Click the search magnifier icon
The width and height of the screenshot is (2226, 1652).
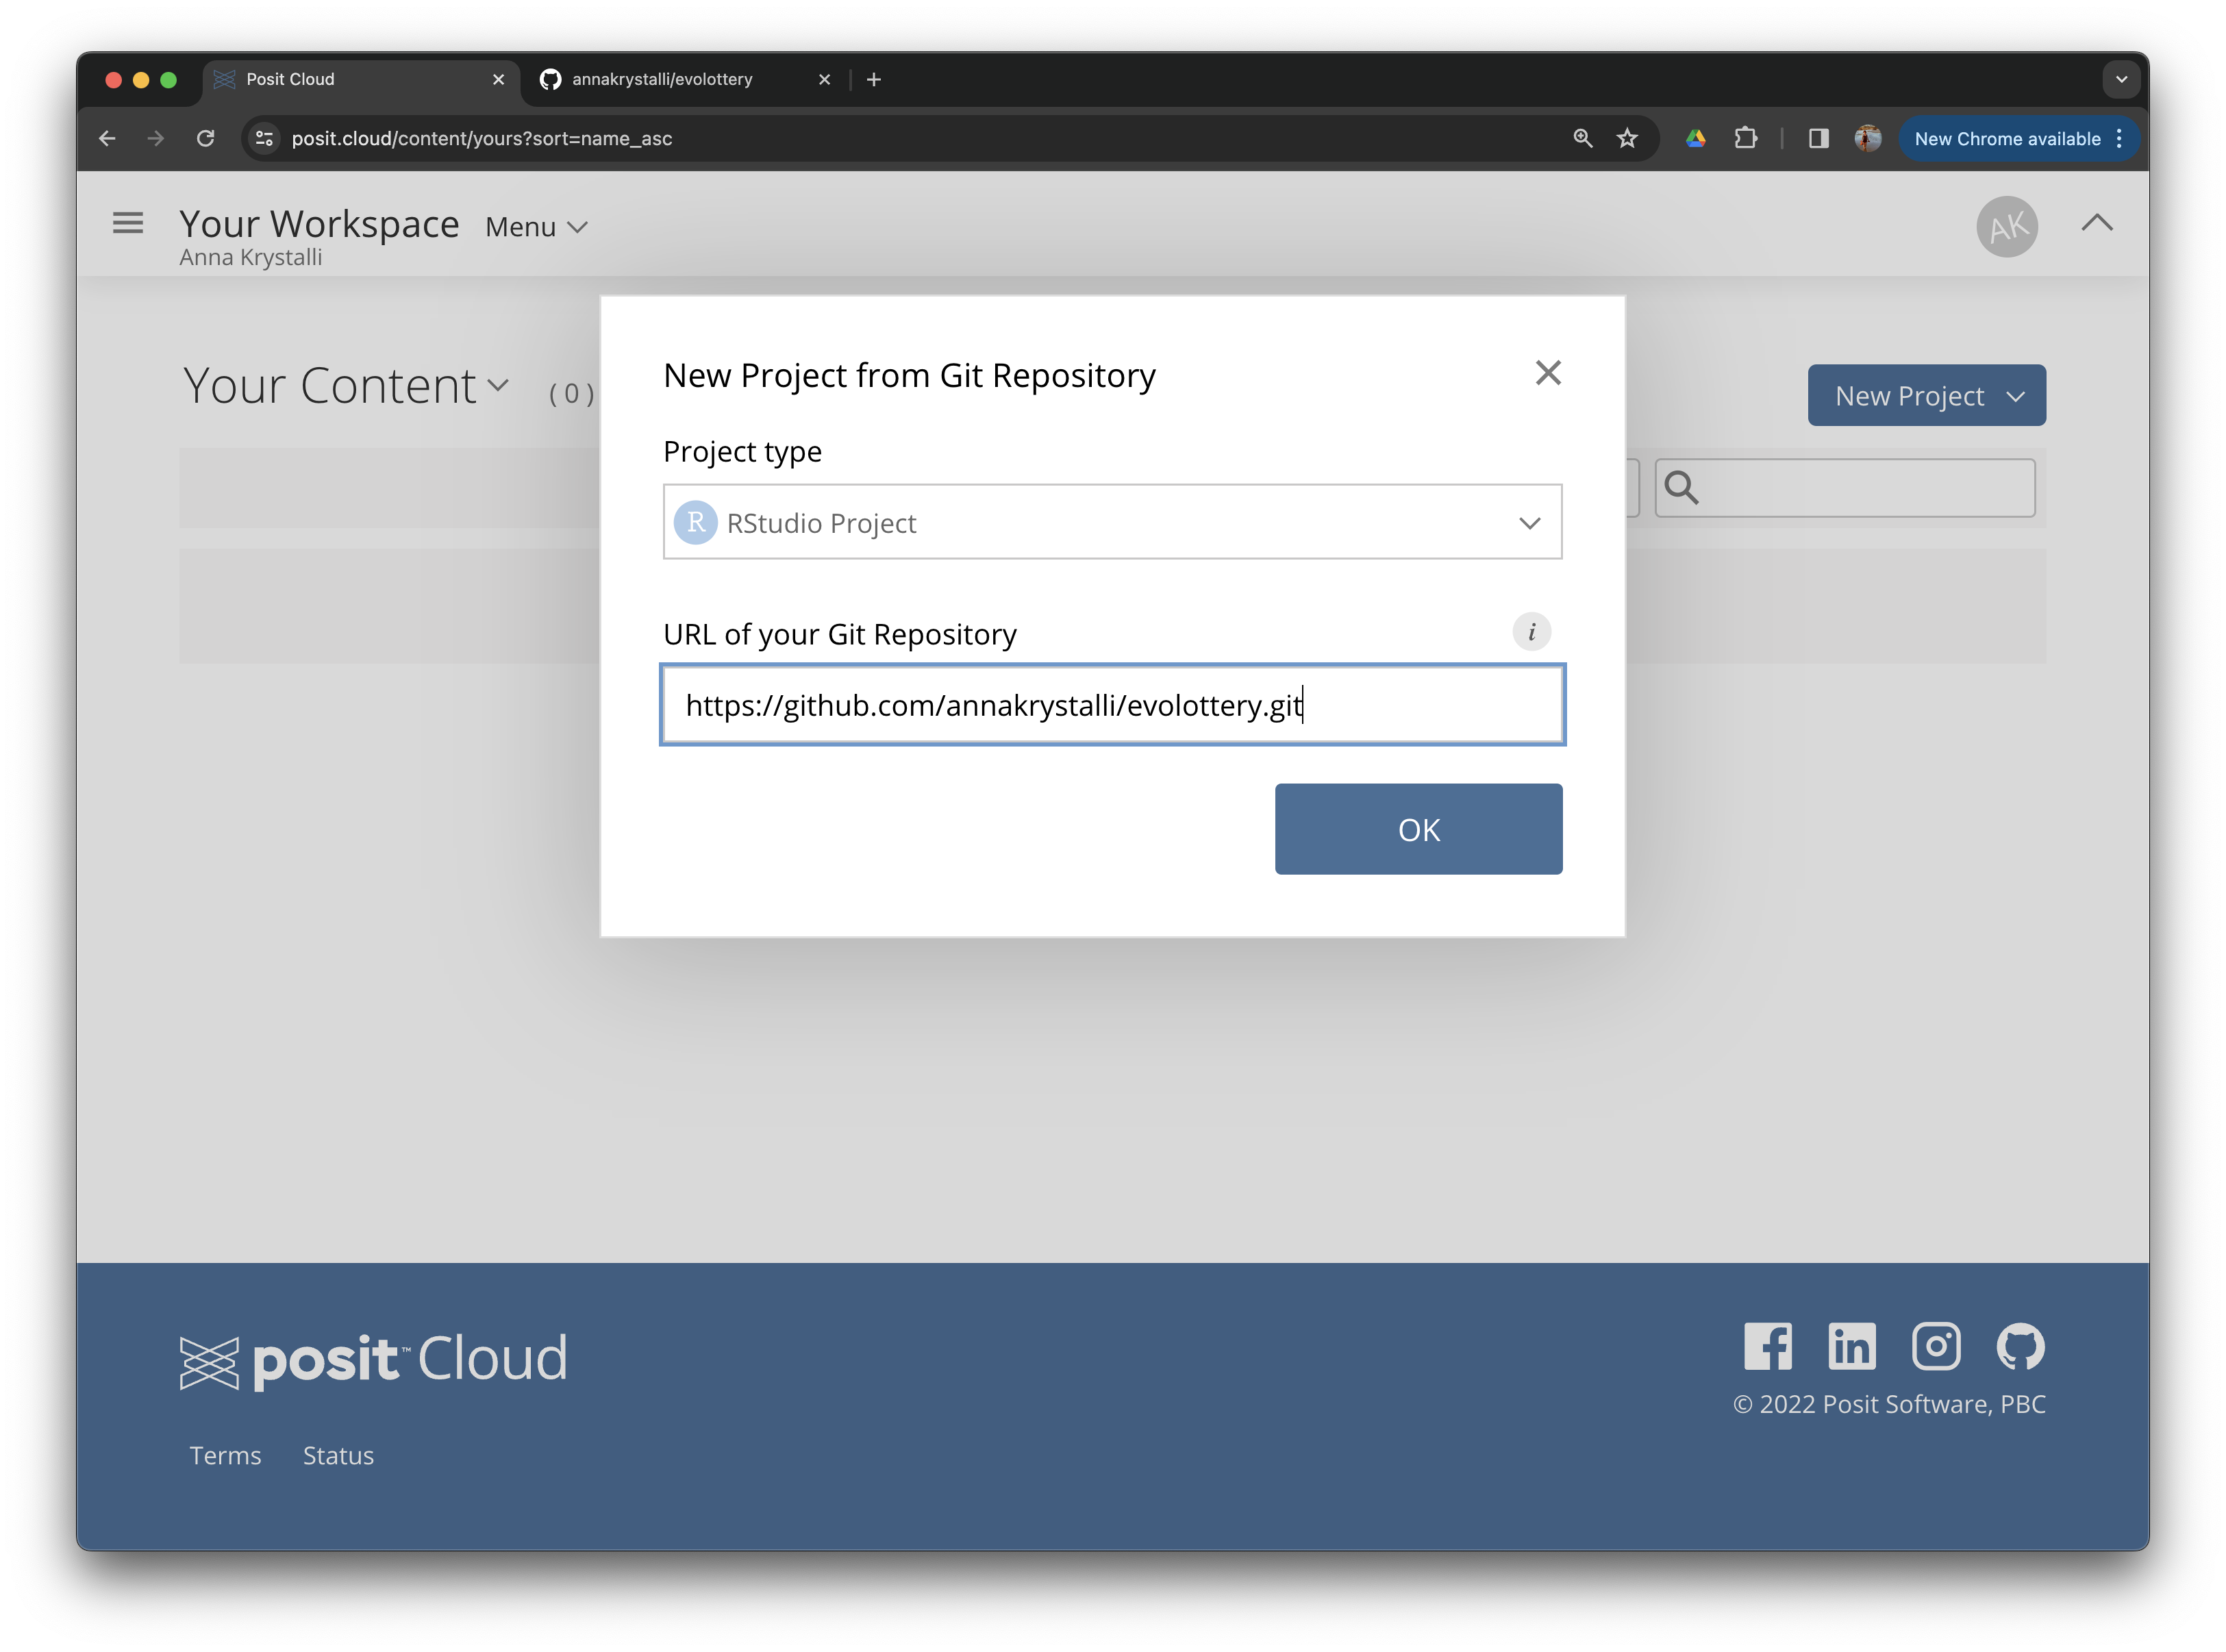click(x=1681, y=488)
